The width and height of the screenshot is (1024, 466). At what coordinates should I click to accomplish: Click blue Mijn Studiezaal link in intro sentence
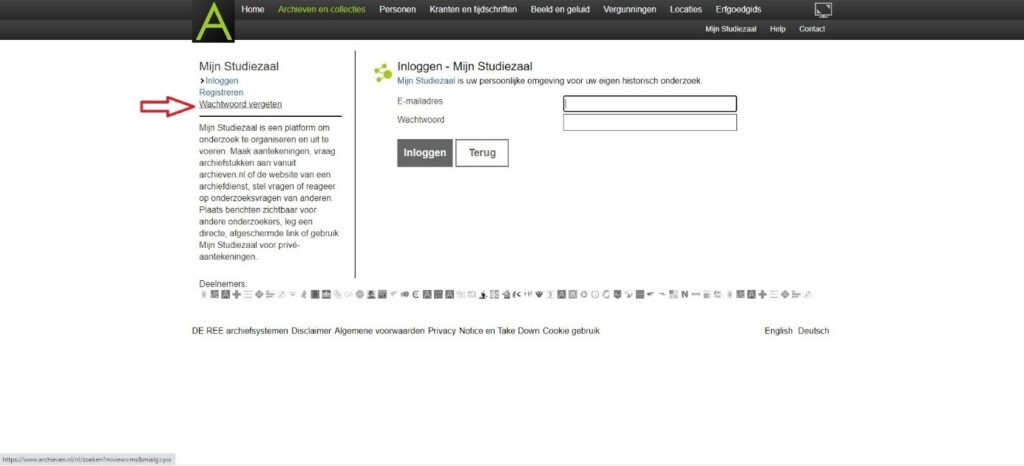pyautogui.click(x=426, y=81)
